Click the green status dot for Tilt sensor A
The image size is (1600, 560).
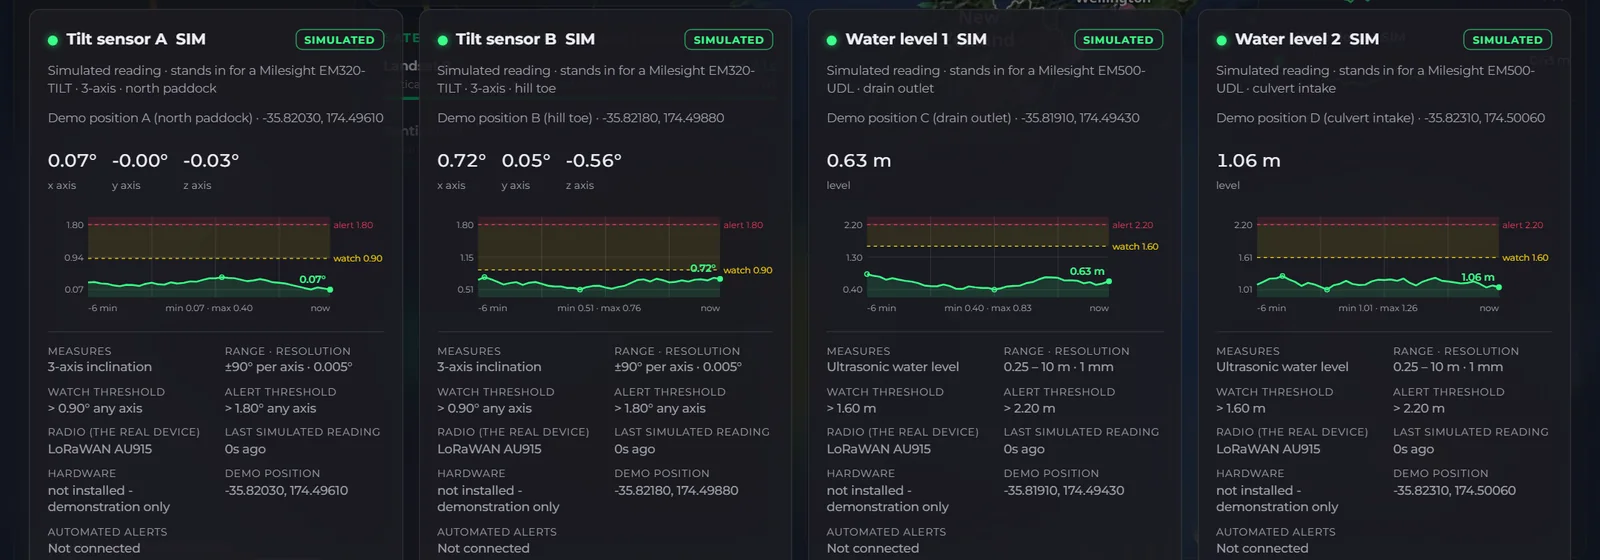53,41
